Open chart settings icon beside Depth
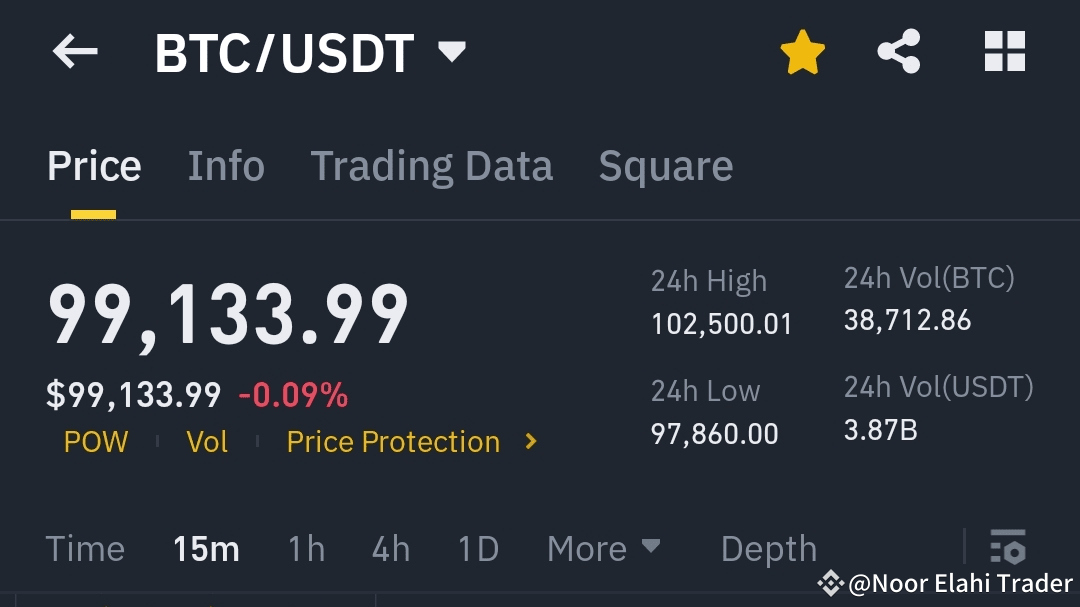The height and width of the screenshot is (607, 1080). [1008, 547]
